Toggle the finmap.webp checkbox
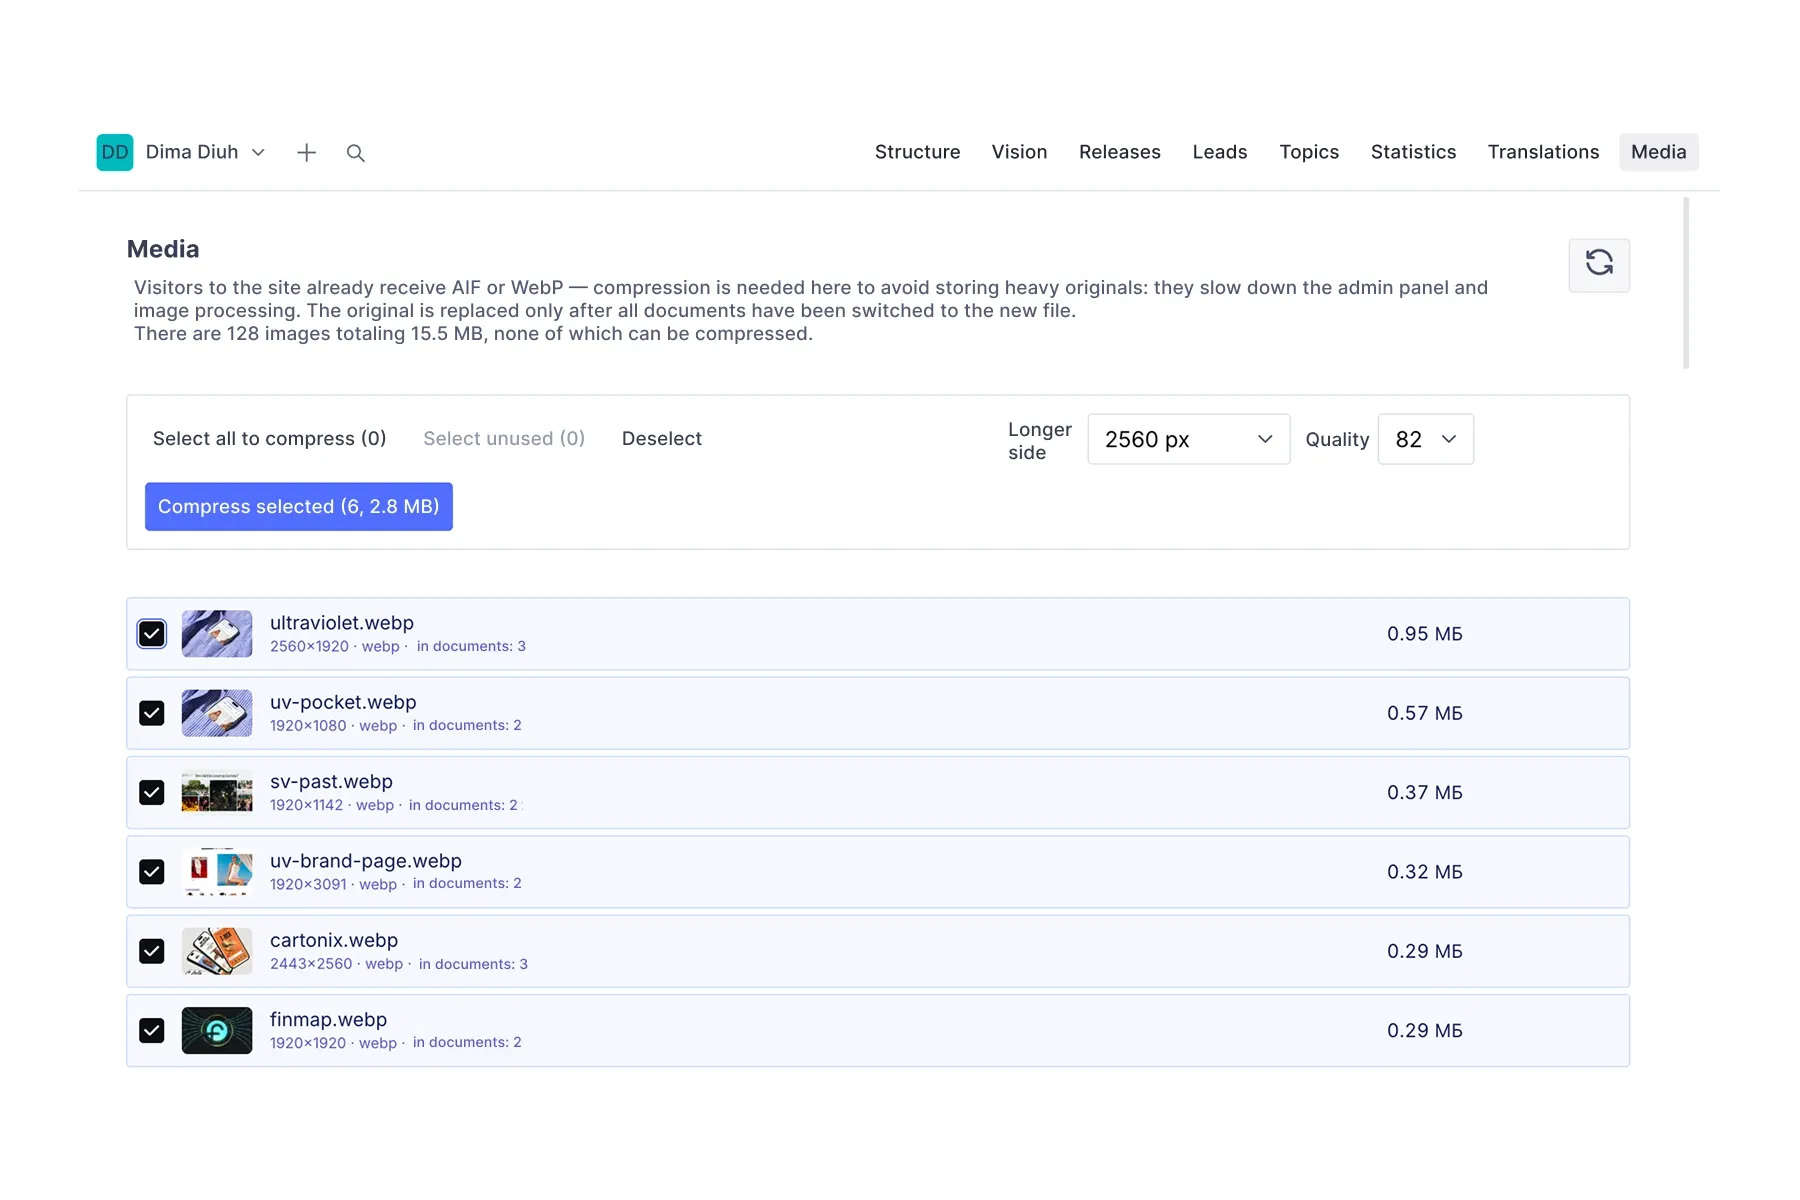Image resolution: width=1800 pixels, height=1200 pixels. [152, 1031]
